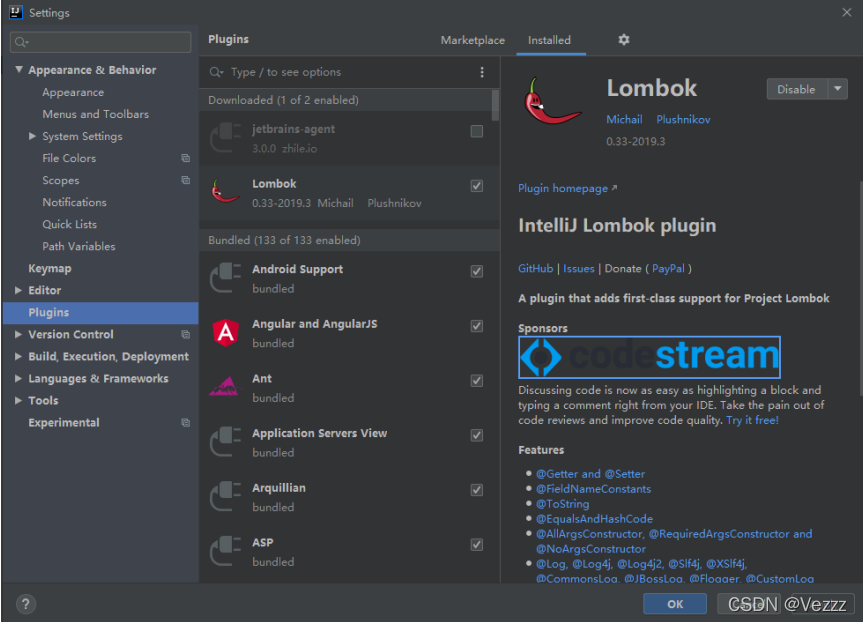Image resolution: width=863 pixels, height=622 pixels.
Task: Expand the System Settings node
Action: (32, 136)
